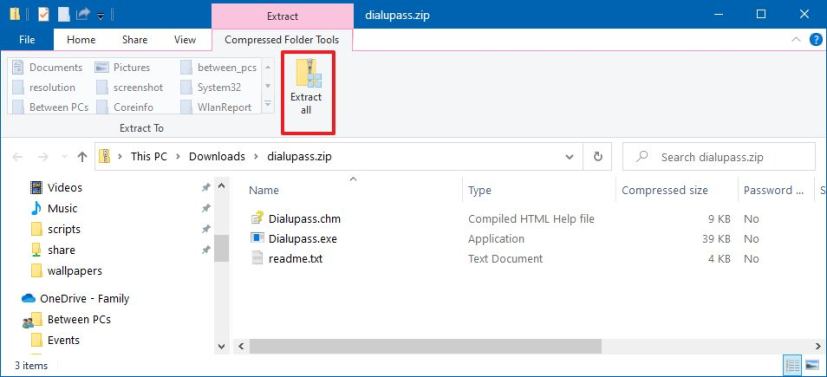This screenshot has width=827, height=377.
Task: Refresh the folder view
Action: 598,157
